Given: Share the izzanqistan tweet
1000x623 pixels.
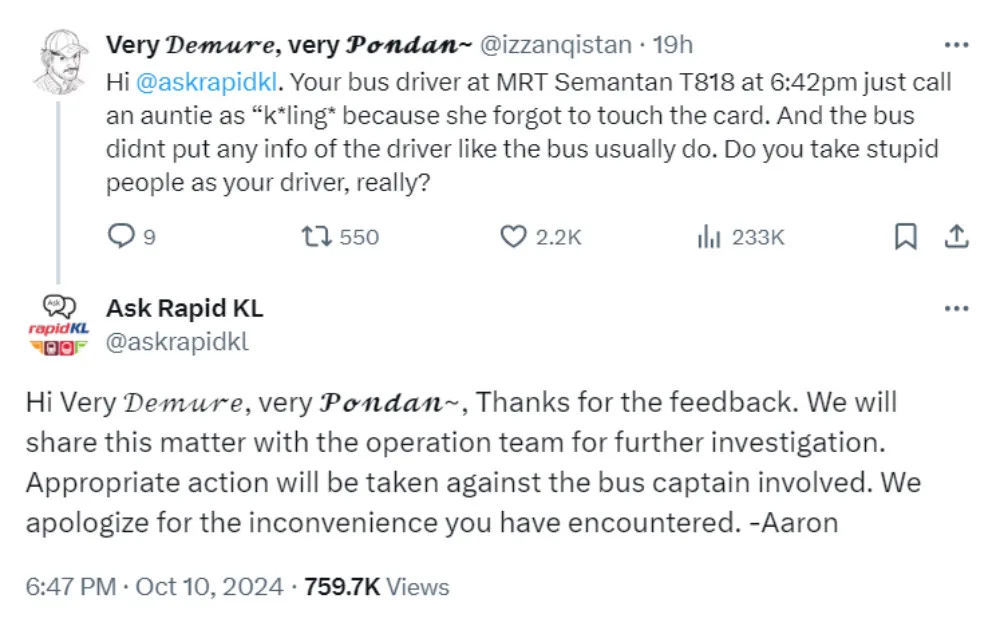Looking at the screenshot, I should pyautogui.click(x=956, y=237).
